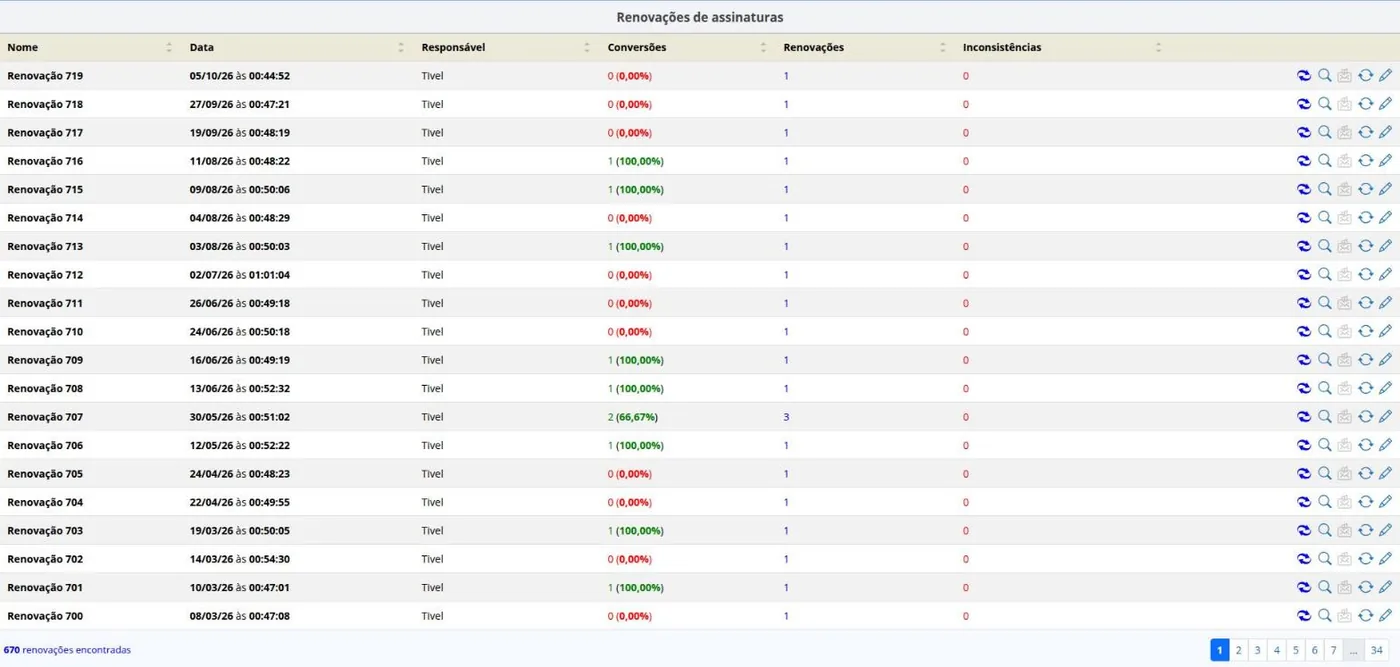Click the pencil edit icon for Renovação 719
1400x667 pixels.
tap(1385, 75)
